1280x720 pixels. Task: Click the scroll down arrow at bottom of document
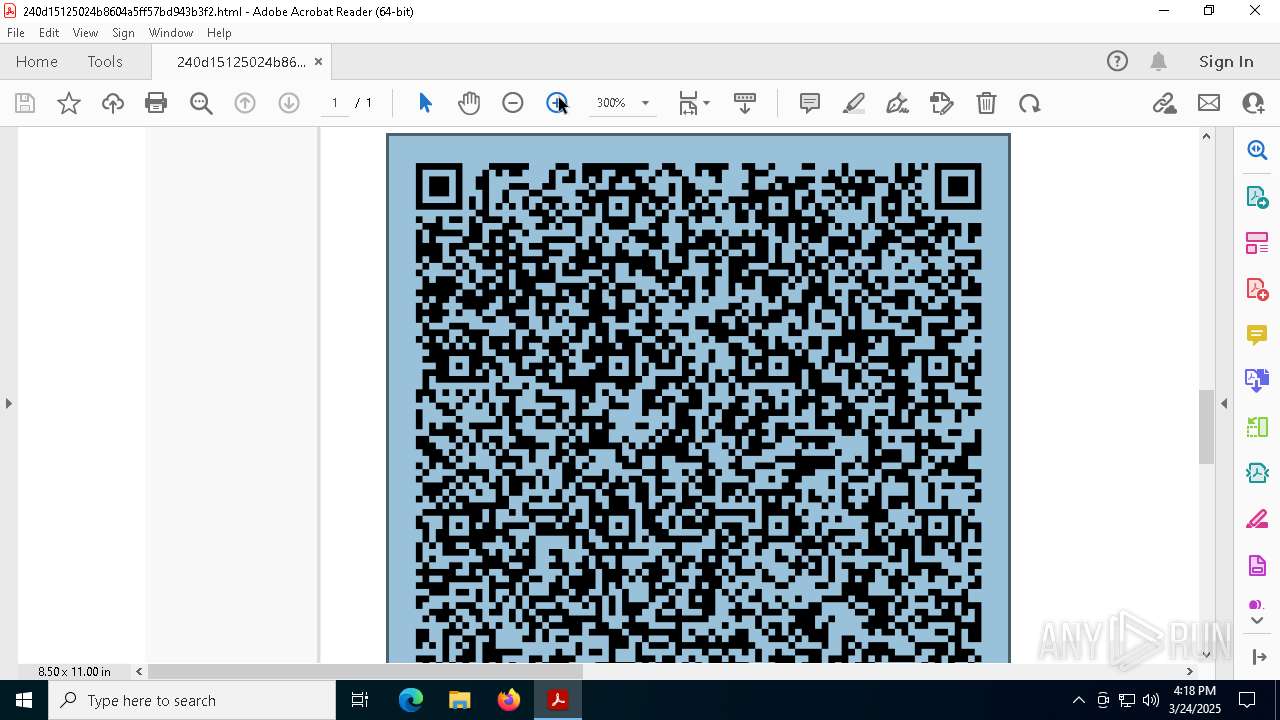1206,654
